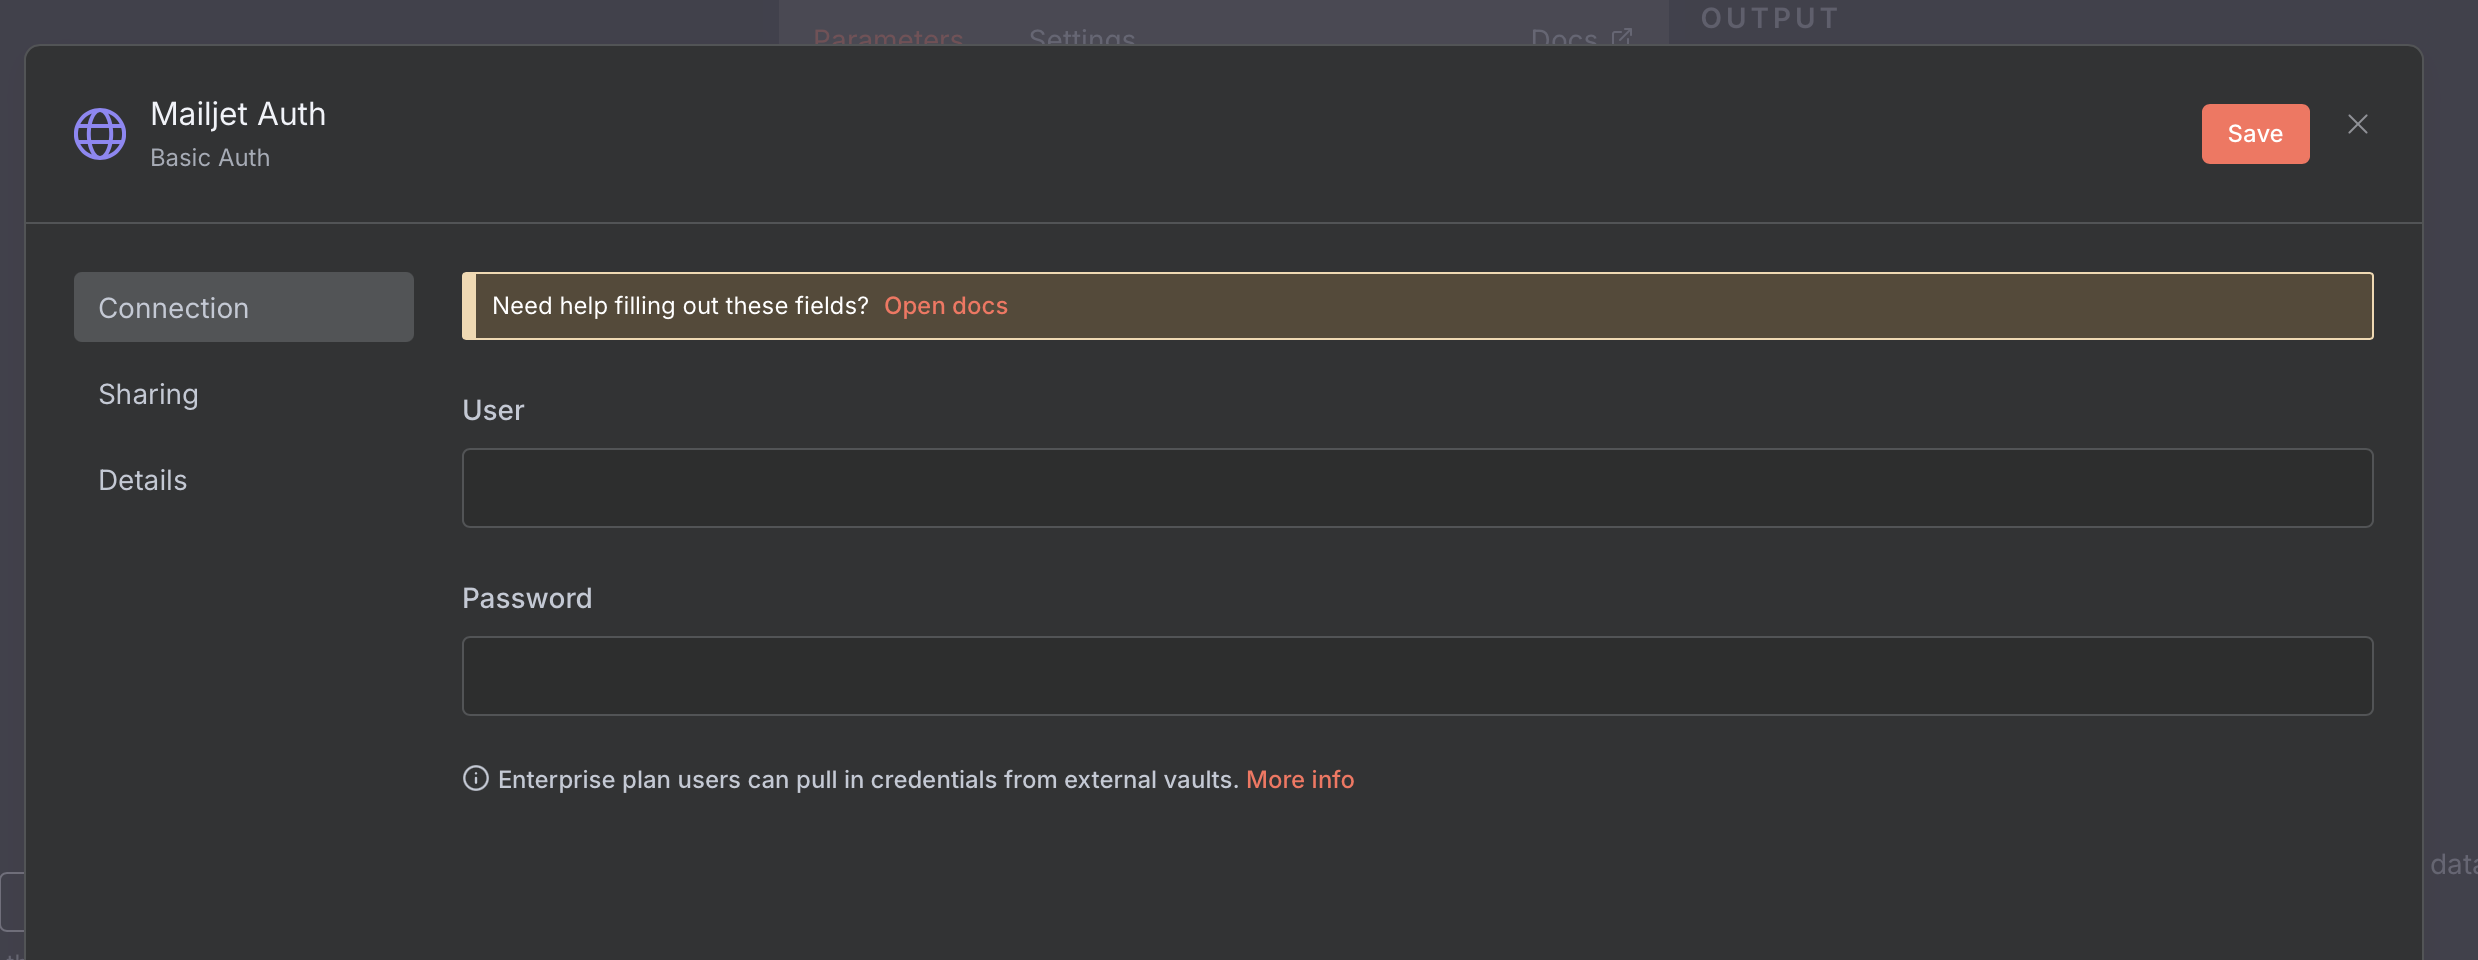Image resolution: width=2478 pixels, height=960 pixels.
Task: Click the Mailjet Auth globe icon
Action: (100, 134)
